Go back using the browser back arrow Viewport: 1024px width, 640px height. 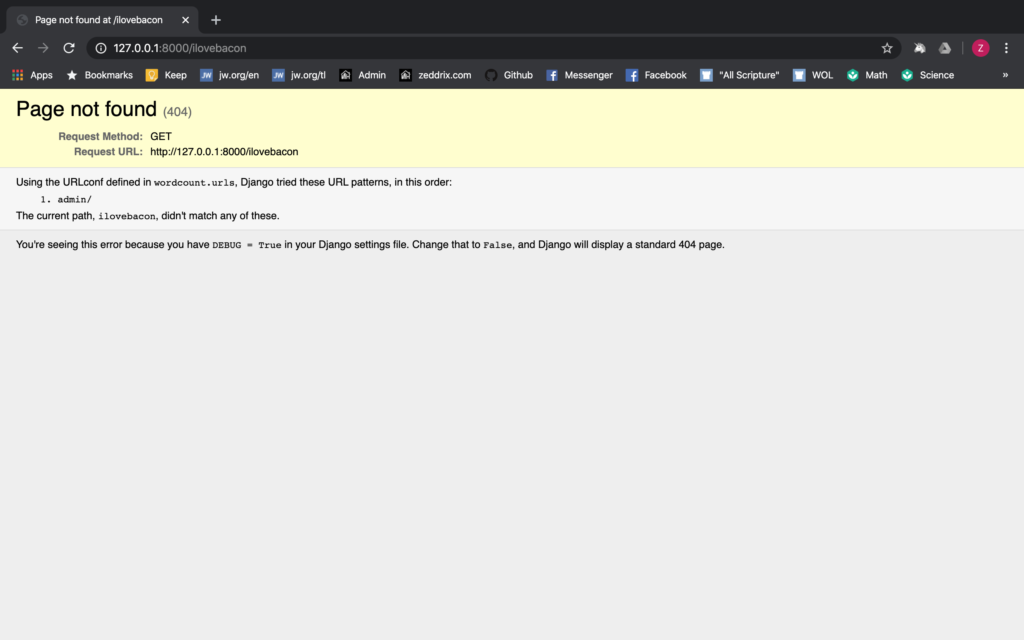point(18,48)
